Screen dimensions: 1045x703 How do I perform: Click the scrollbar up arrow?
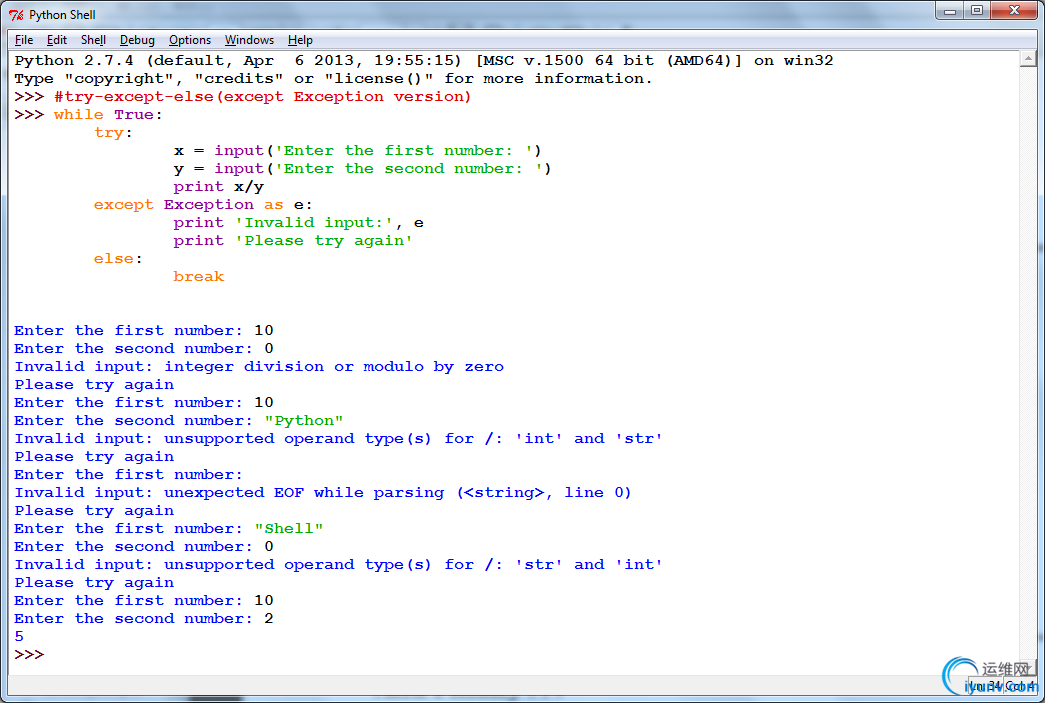(1028, 59)
